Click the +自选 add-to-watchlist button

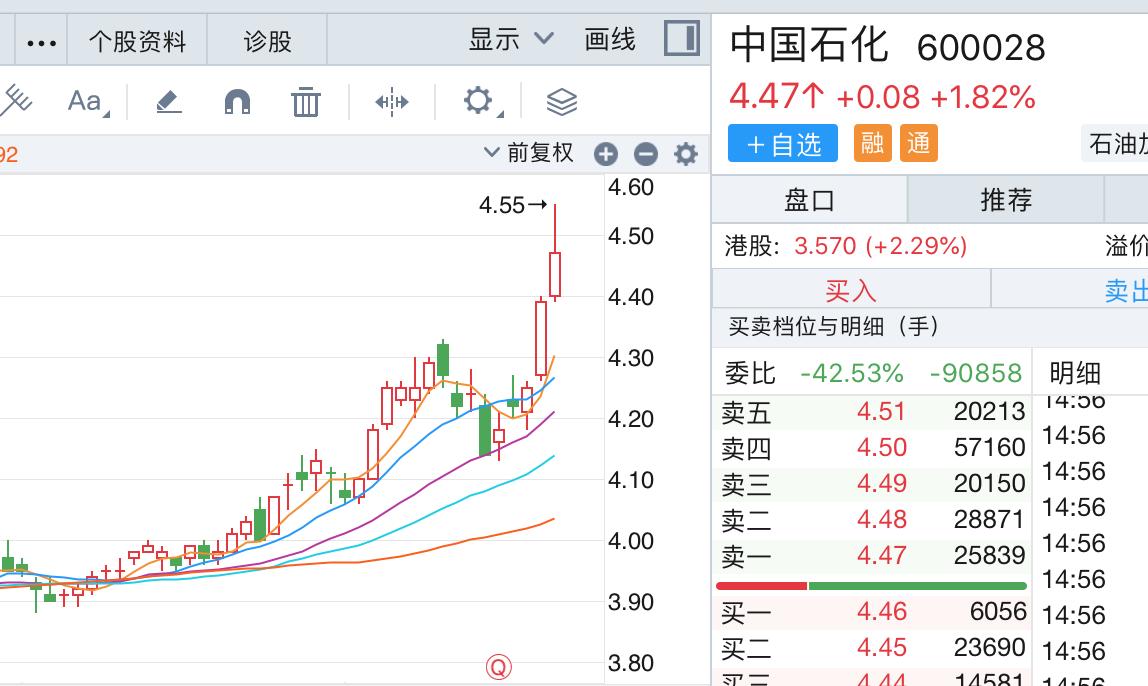(x=782, y=143)
